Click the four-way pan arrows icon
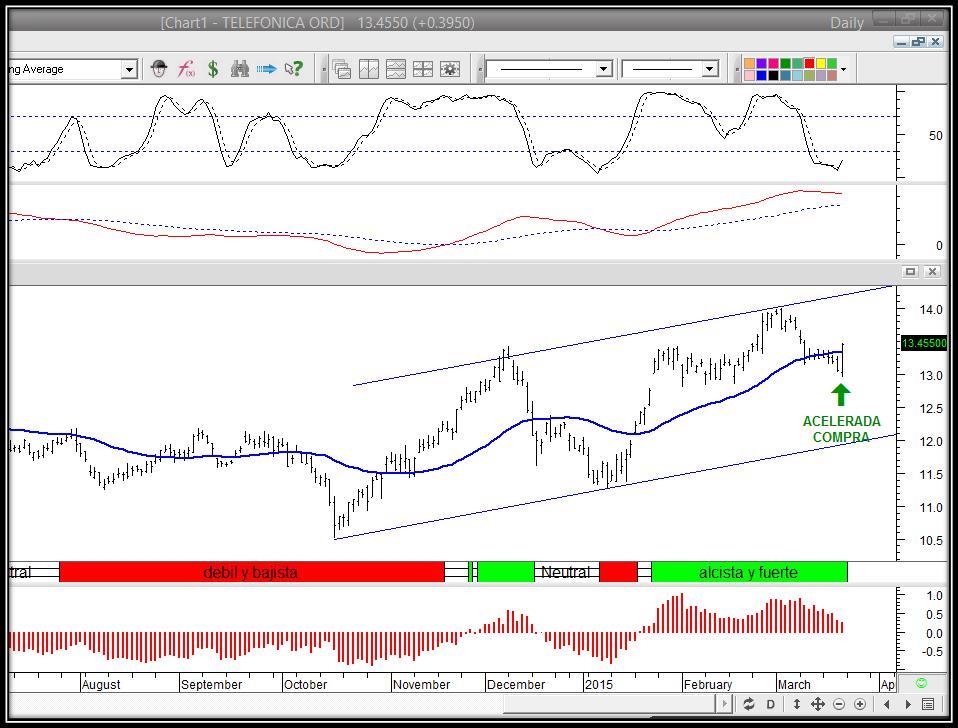958x728 pixels. tap(817, 704)
